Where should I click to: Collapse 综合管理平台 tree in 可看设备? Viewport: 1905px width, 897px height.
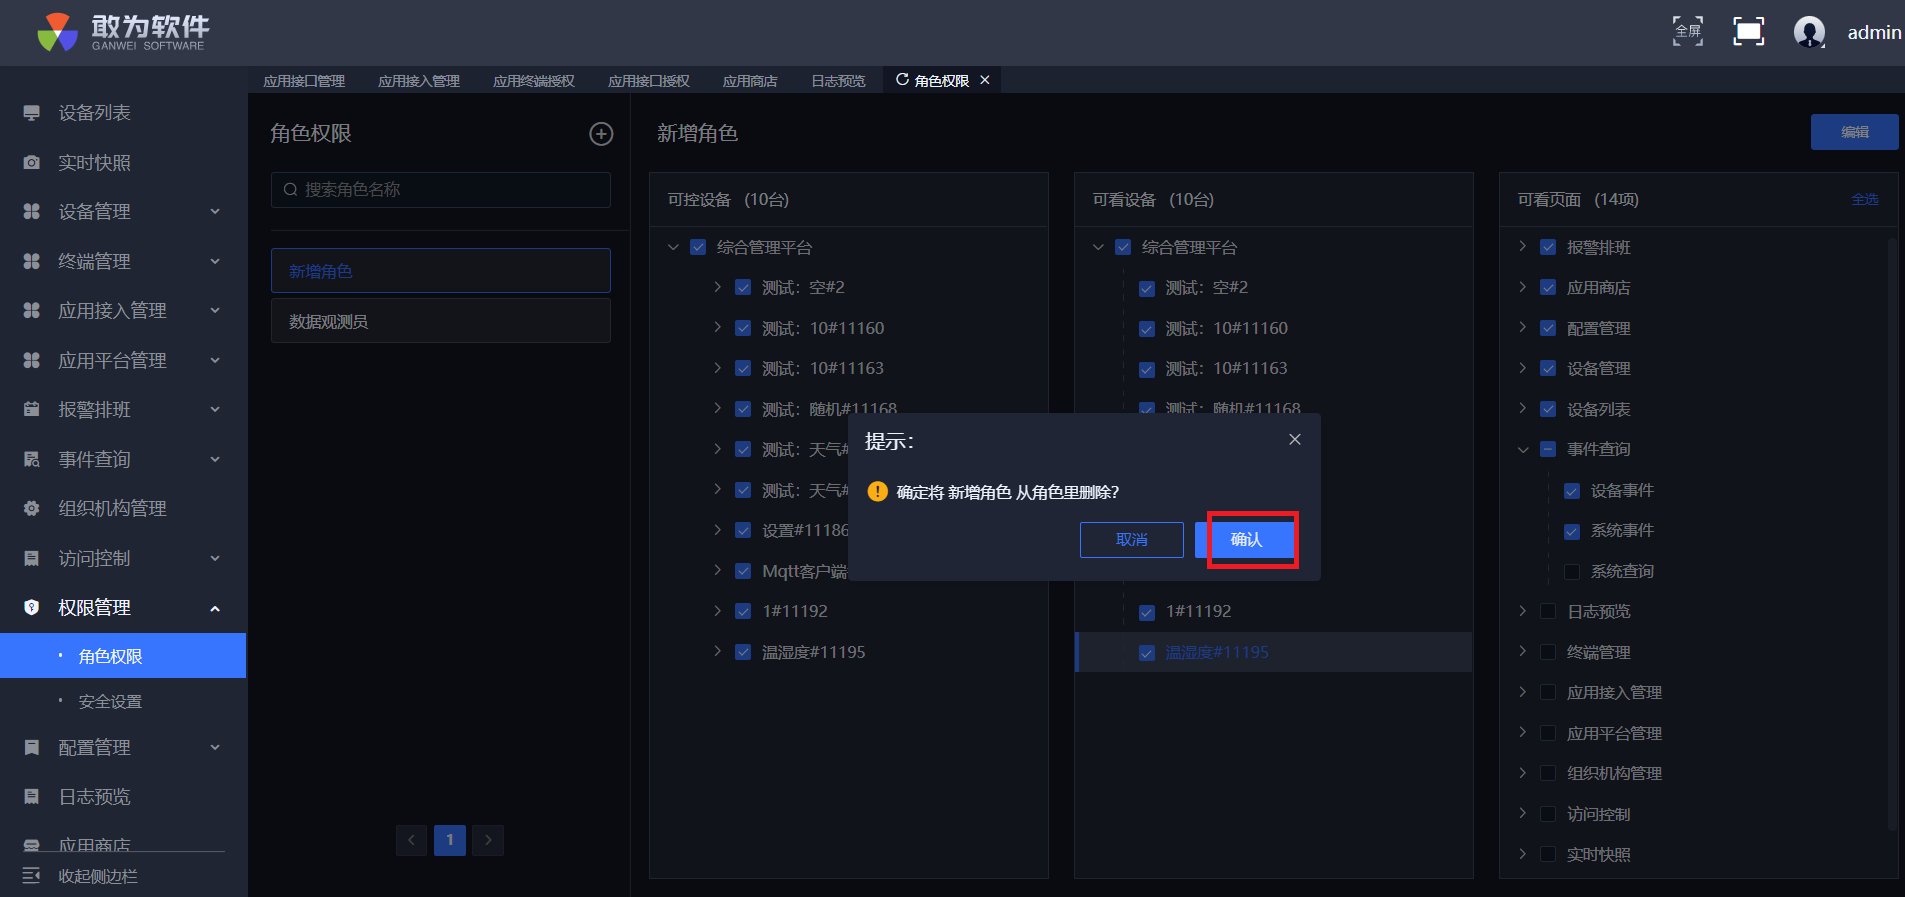click(x=1098, y=247)
